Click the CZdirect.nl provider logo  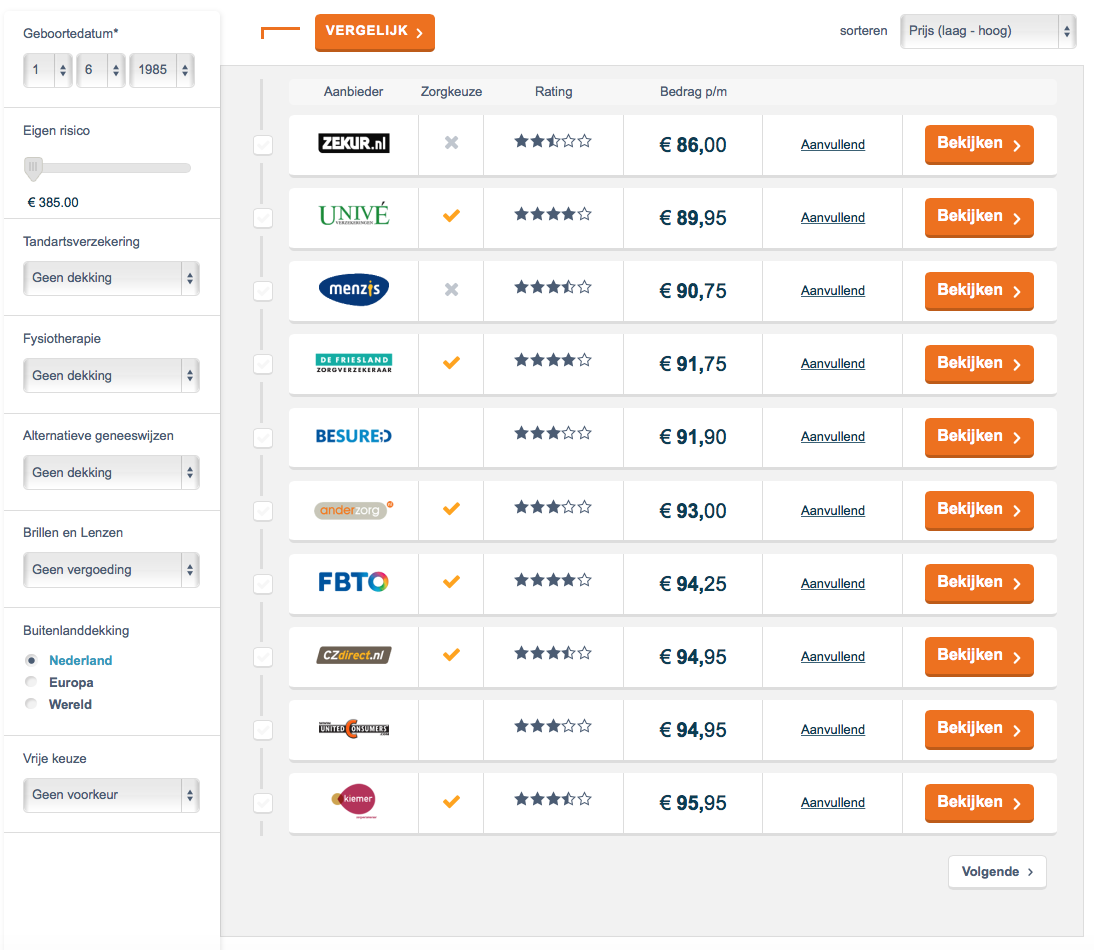coord(354,655)
